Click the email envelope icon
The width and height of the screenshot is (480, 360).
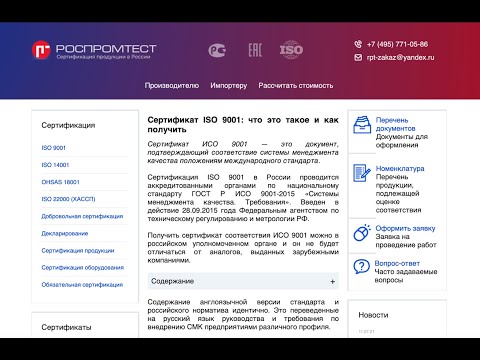pyautogui.click(x=358, y=58)
